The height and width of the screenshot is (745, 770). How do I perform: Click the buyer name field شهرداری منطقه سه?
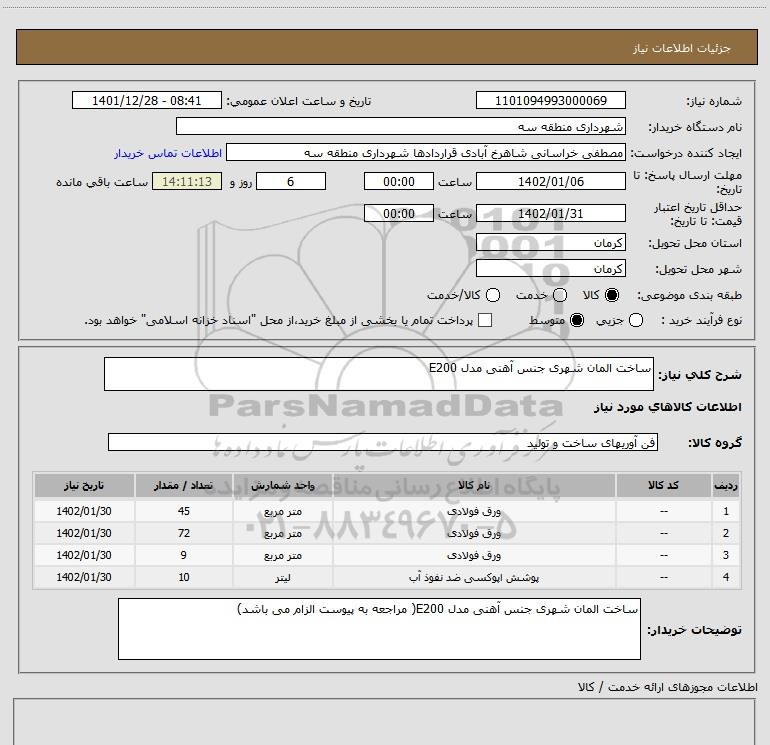point(401,126)
